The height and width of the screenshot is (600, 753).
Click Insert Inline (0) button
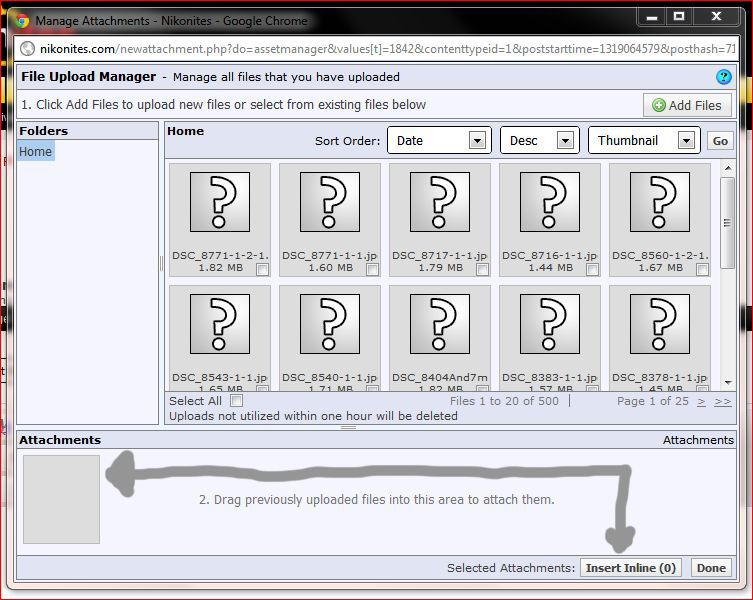[x=631, y=568]
